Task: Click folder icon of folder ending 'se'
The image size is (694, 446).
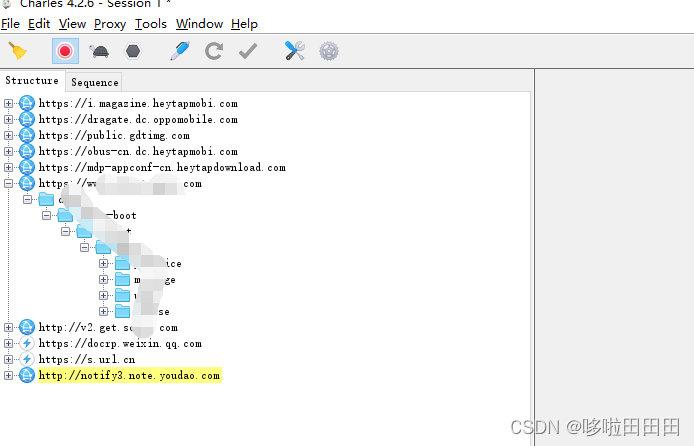Action: pyautogui.click(x=123, y=311)
